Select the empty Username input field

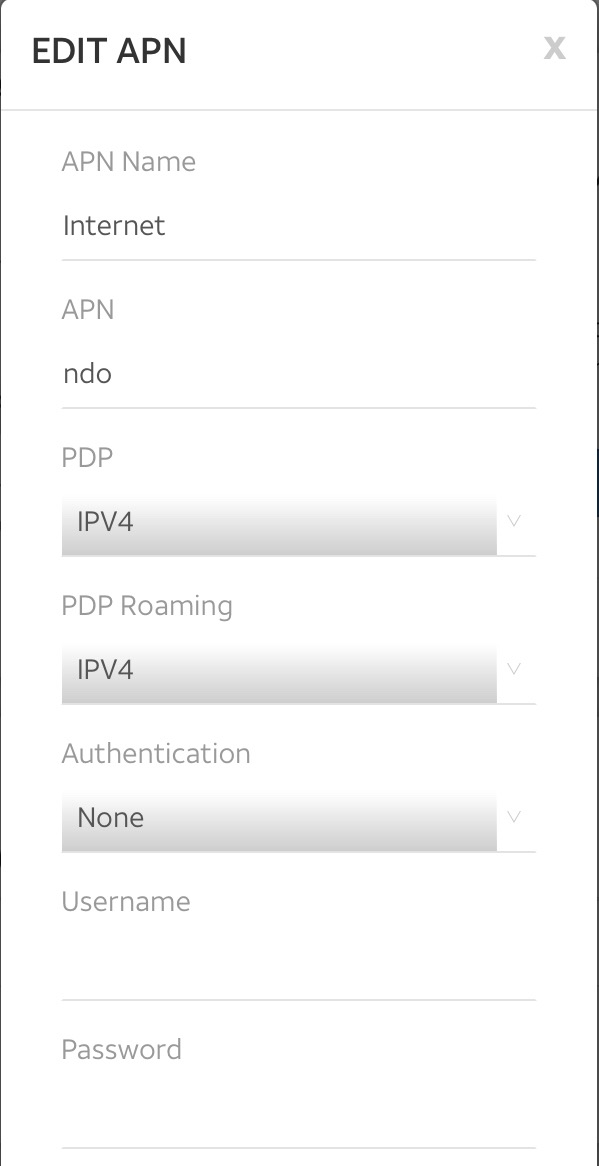point(299,966)
